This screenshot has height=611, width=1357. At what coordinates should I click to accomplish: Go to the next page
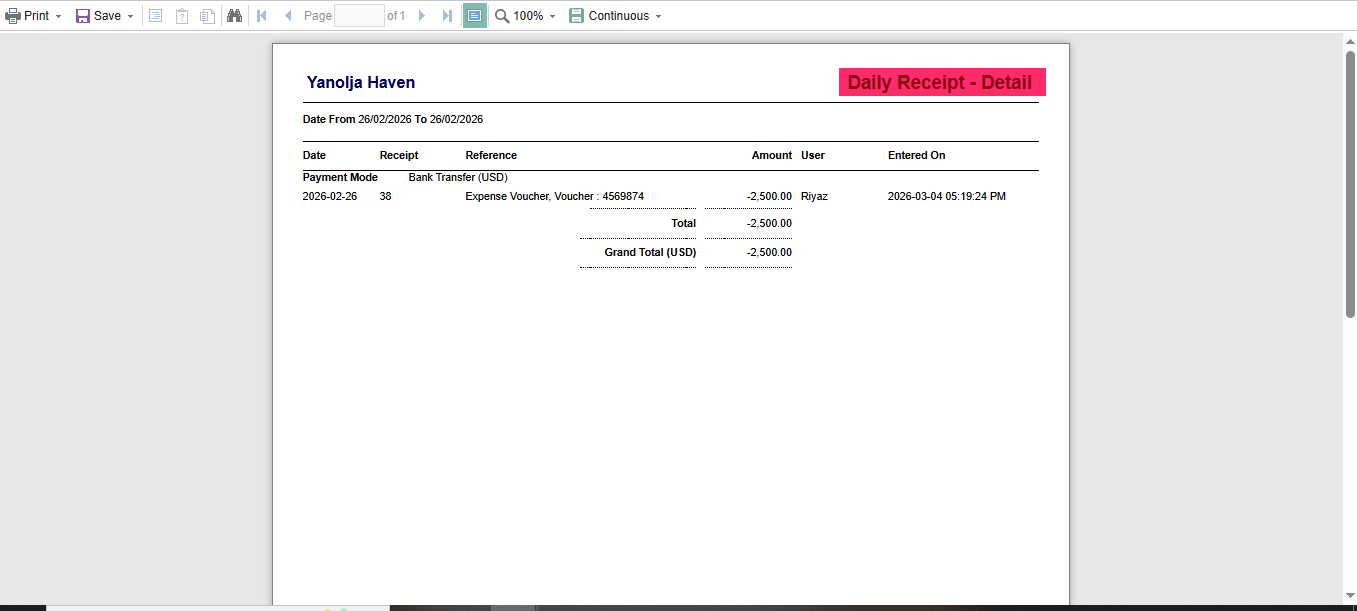(421, 16)
